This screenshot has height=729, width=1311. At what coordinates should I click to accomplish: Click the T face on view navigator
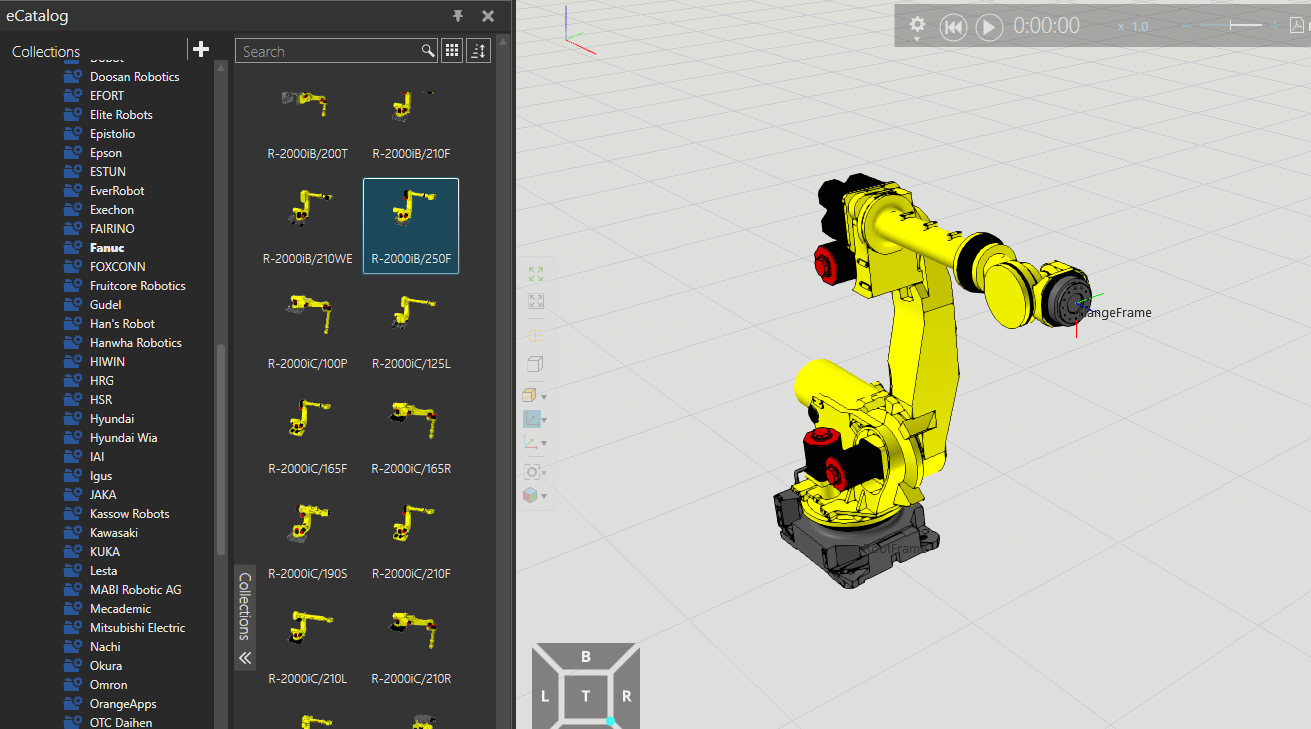[586, 696]
